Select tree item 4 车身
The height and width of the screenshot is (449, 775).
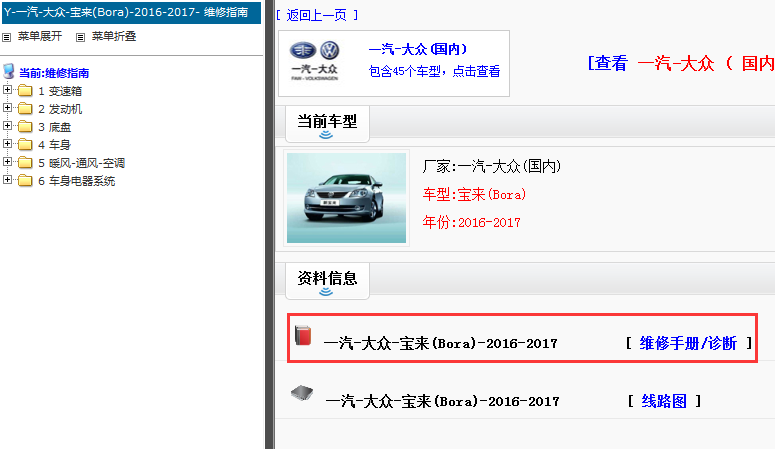54,145
